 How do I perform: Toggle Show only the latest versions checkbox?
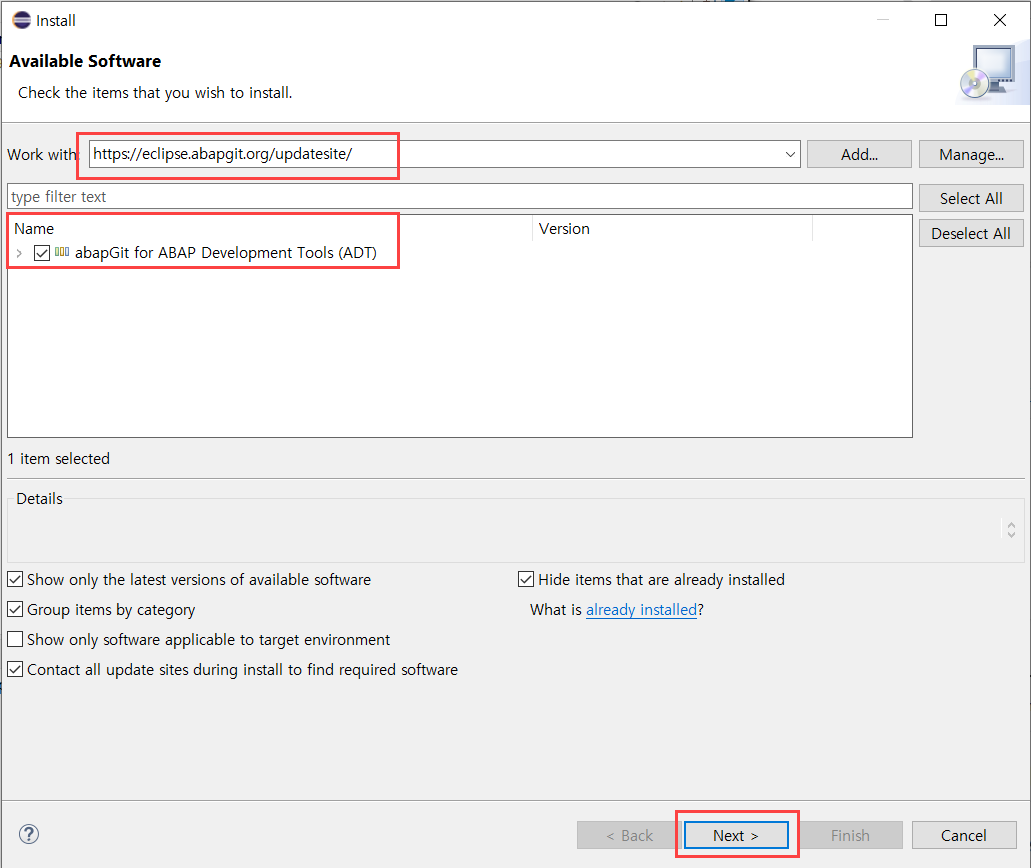click(15, 579)
